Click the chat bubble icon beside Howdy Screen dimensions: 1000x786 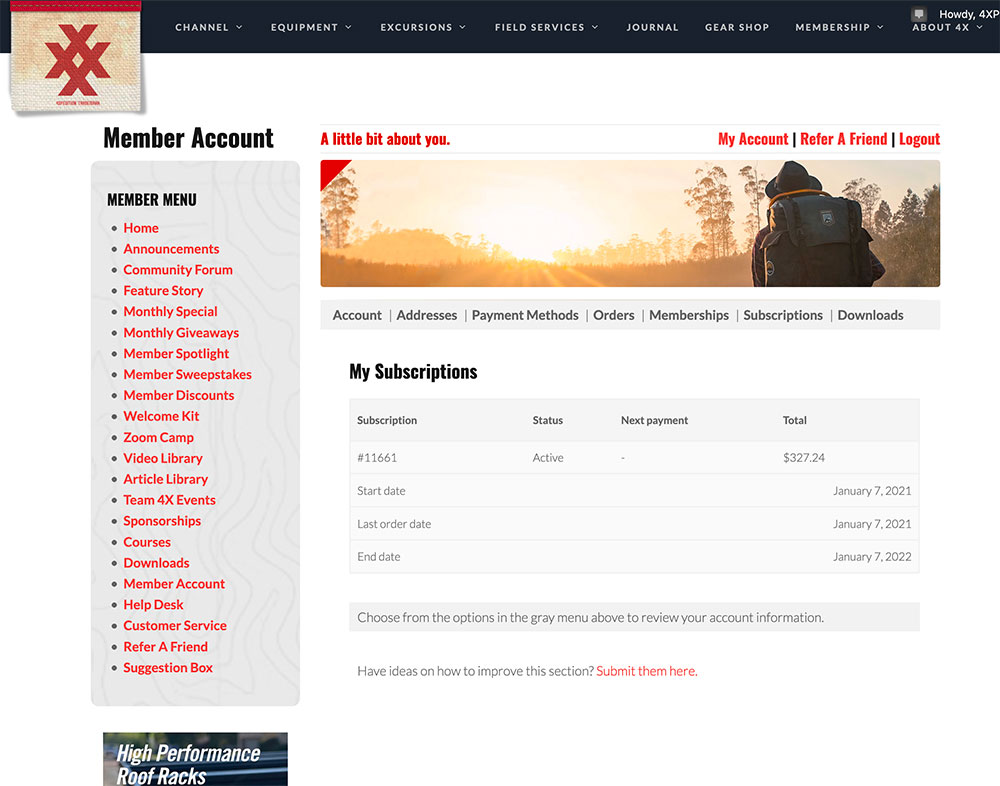point(919,14)
